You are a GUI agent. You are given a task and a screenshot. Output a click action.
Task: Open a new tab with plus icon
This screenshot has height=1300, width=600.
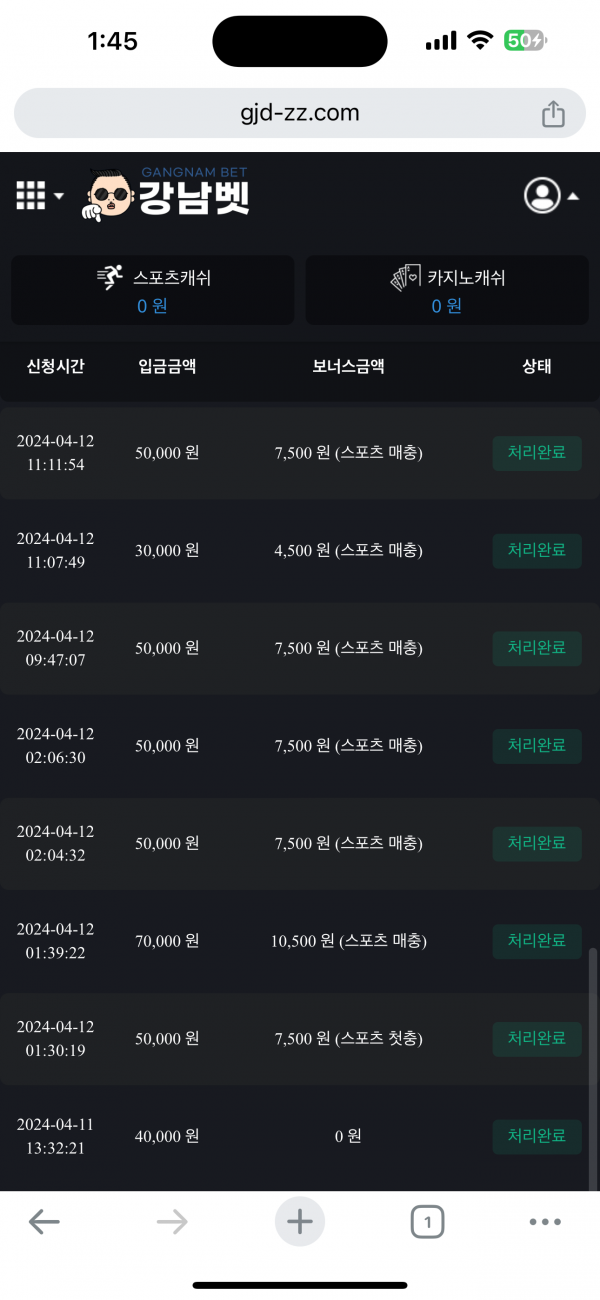[300, 1221]
